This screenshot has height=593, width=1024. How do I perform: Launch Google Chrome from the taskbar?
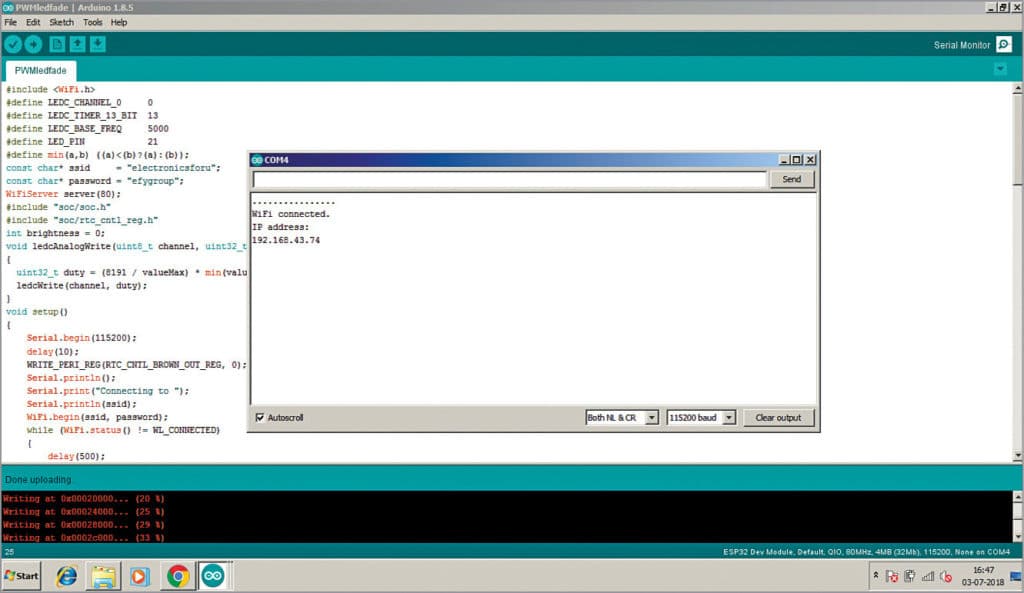(178, 576)
